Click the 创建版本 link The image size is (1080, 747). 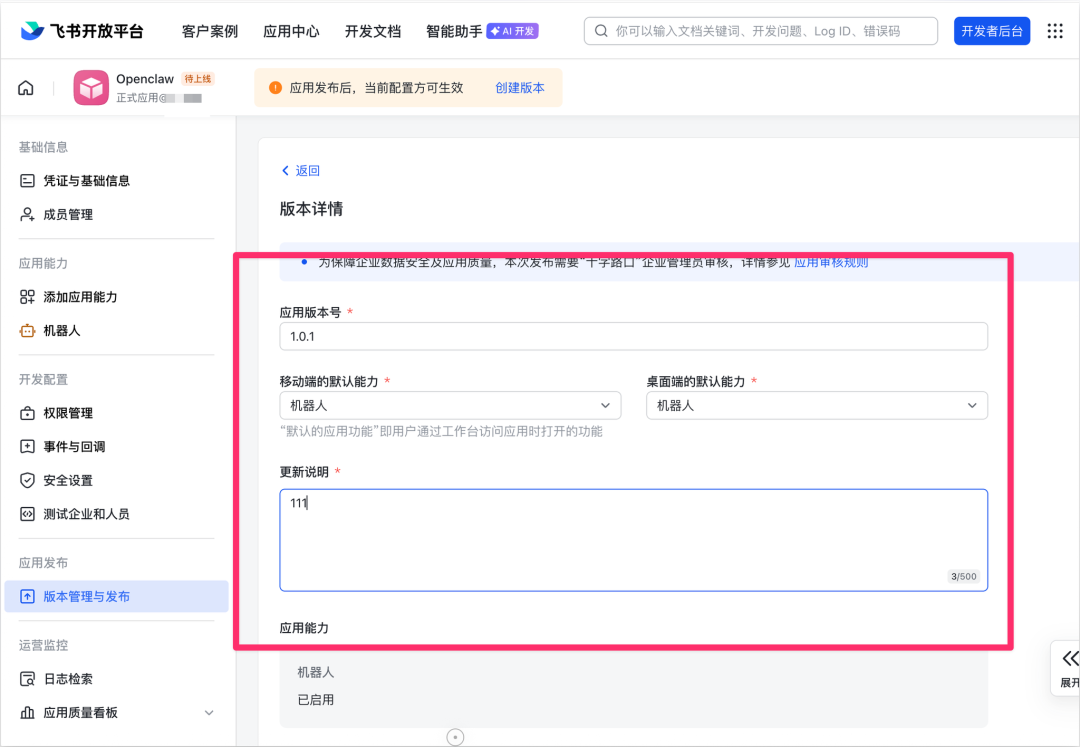(x=518, y=87)
